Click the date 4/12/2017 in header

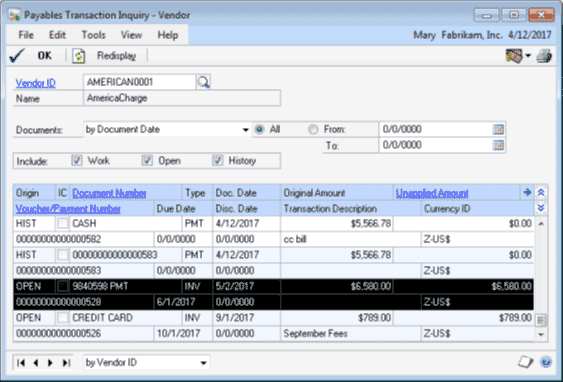(530, 35)
